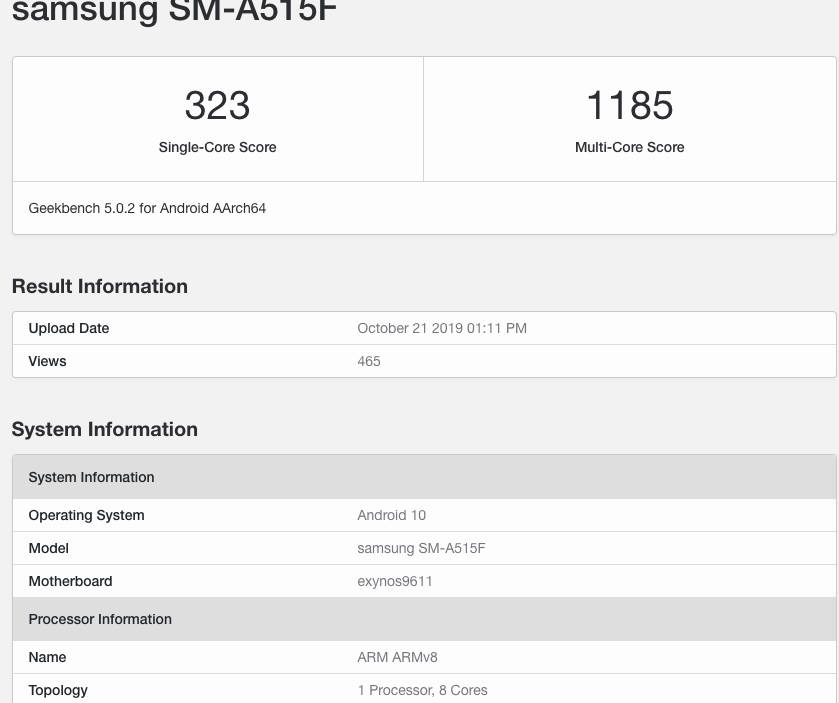Click the System Information section header
This screenshot has height=703, width=839.
coord(104,429)
